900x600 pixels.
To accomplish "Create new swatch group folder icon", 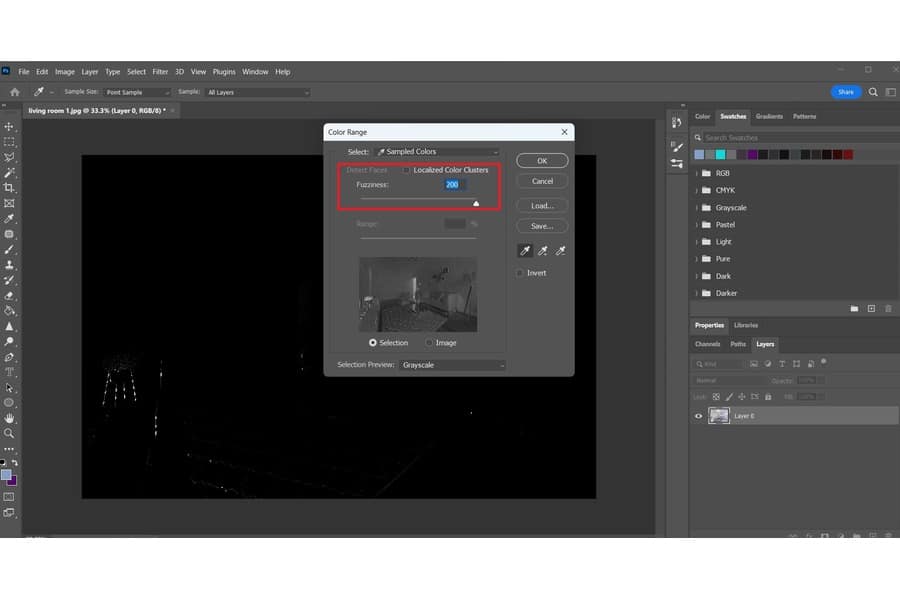I will 854,309.
